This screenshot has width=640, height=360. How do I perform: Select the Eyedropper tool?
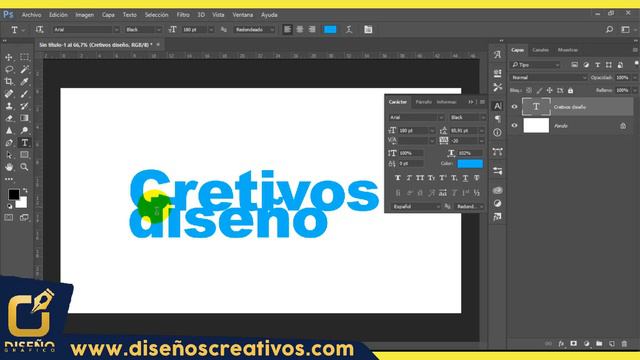[24, 82]
